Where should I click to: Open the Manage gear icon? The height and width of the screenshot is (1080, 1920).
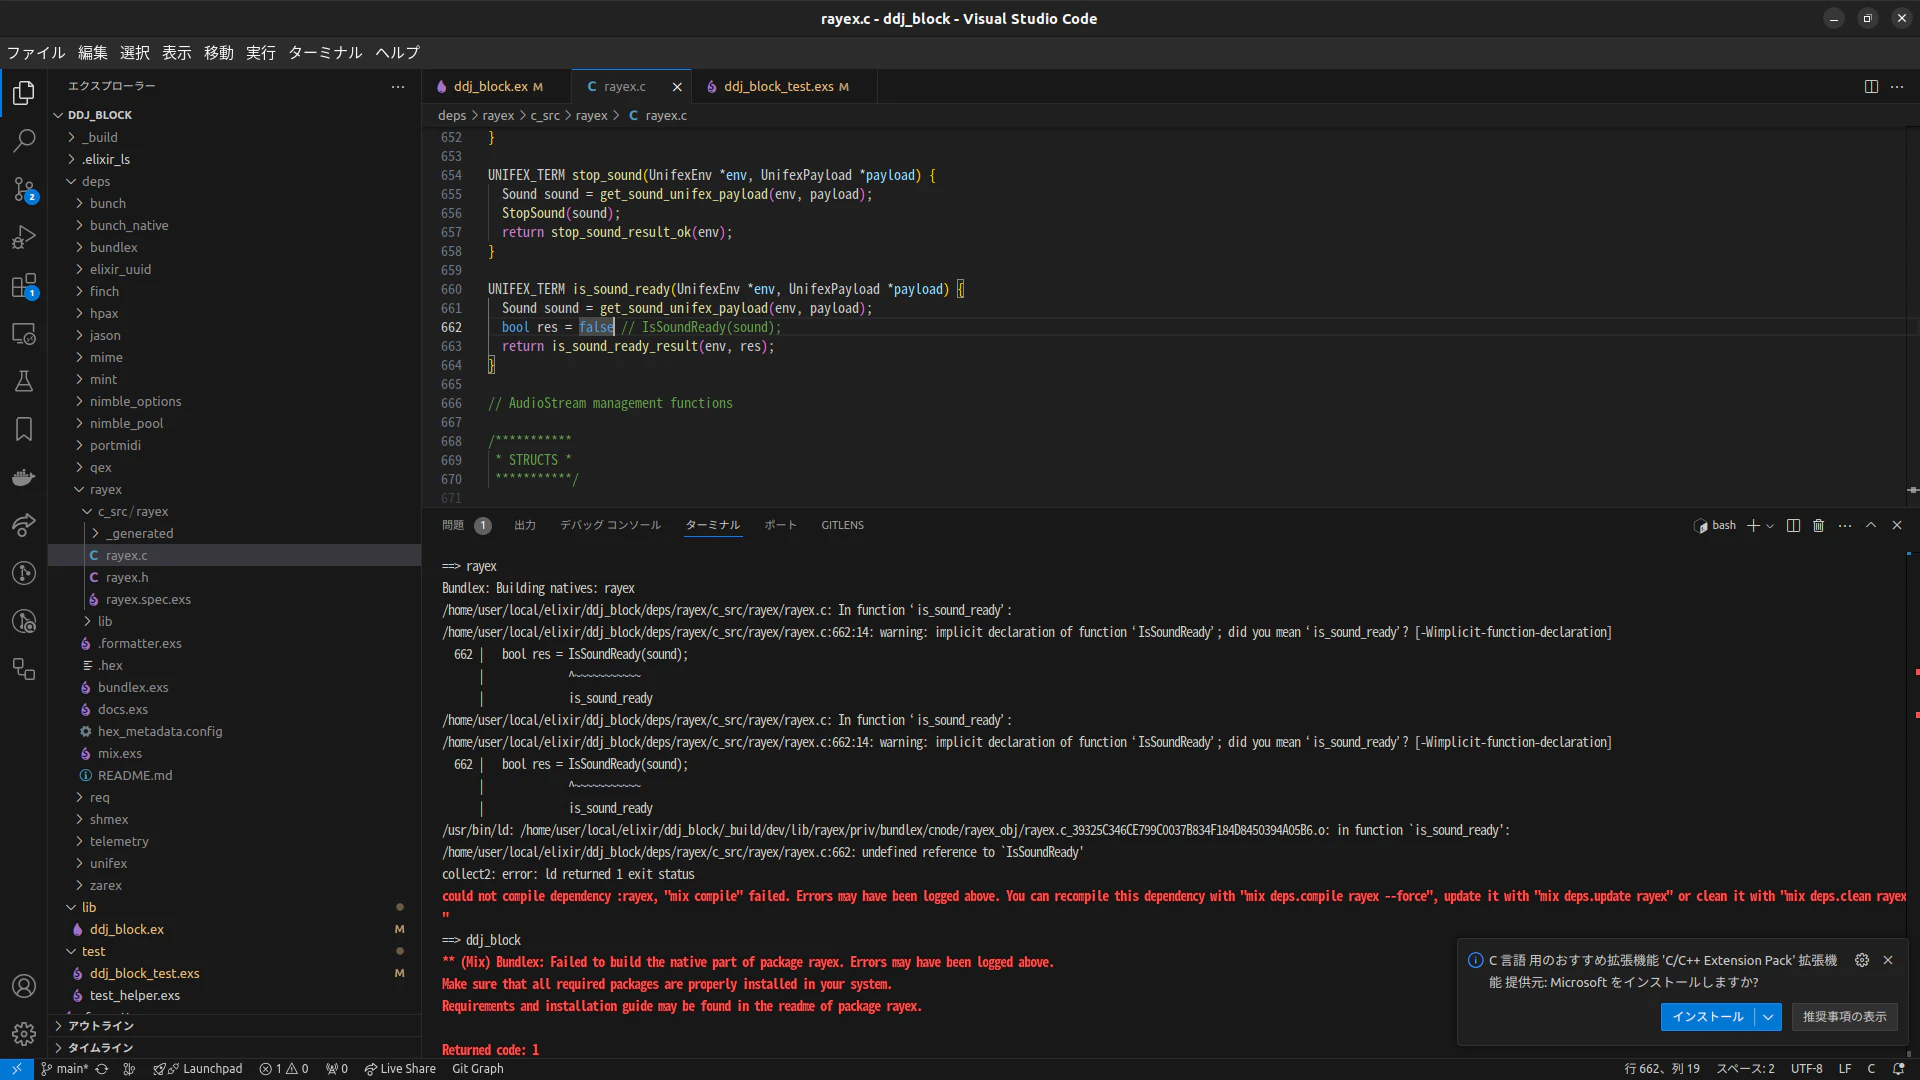(24, 1034)
